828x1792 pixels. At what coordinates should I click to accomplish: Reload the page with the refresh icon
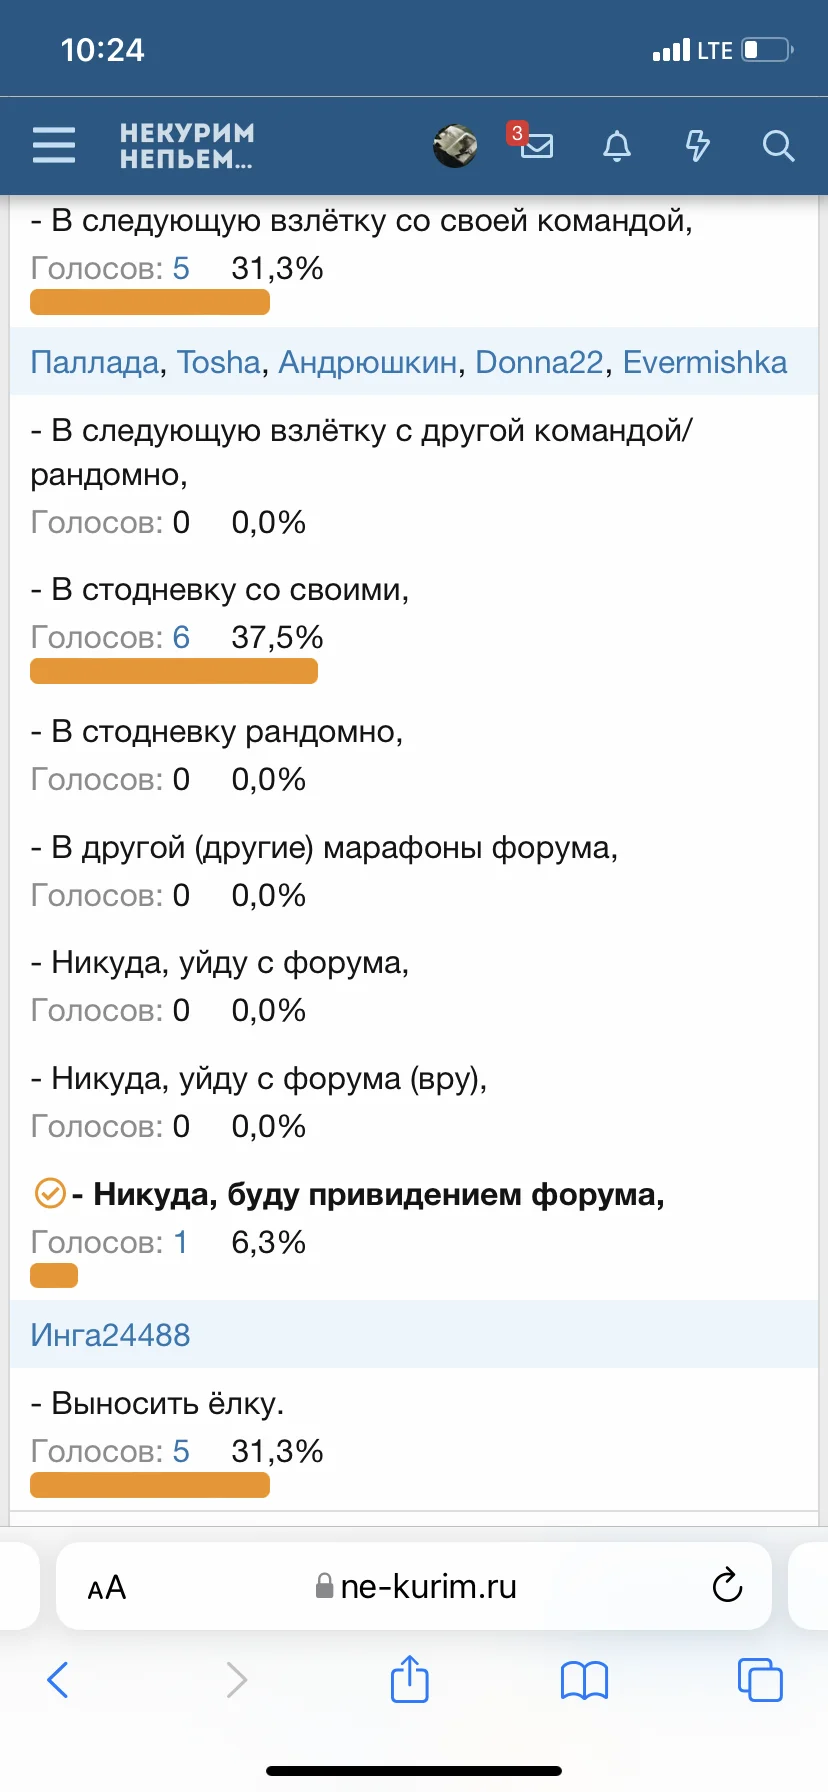point(727,1586)
